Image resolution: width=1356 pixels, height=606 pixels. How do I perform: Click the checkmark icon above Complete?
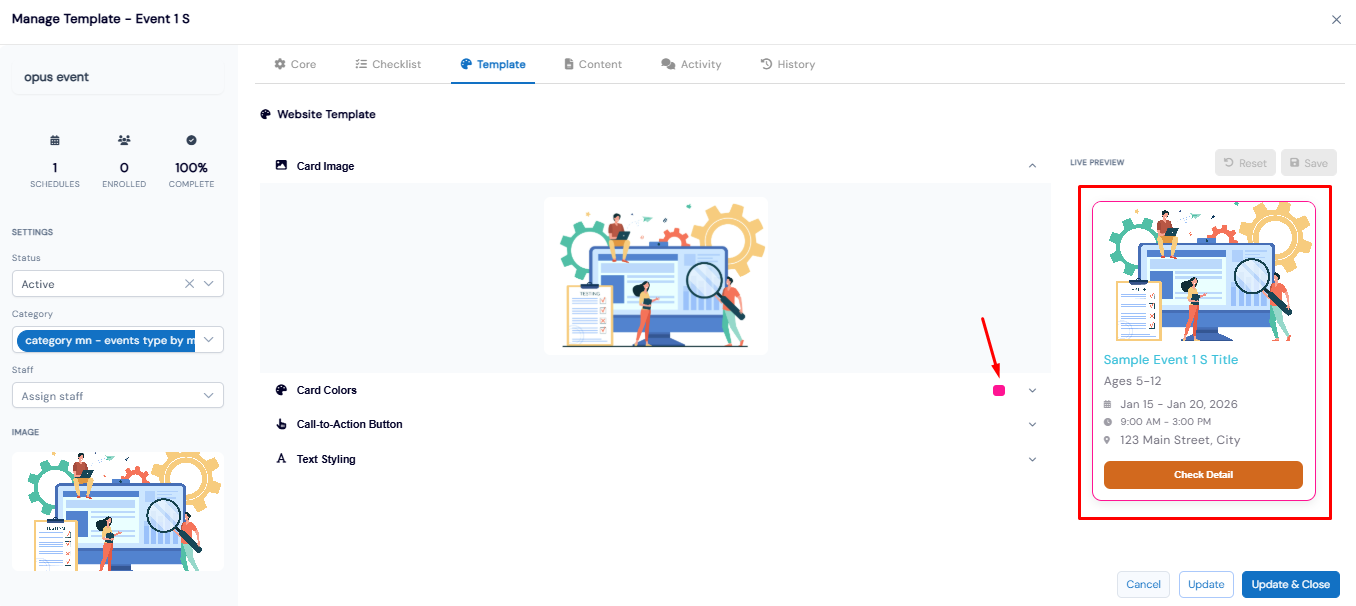(x=191, y=140)
